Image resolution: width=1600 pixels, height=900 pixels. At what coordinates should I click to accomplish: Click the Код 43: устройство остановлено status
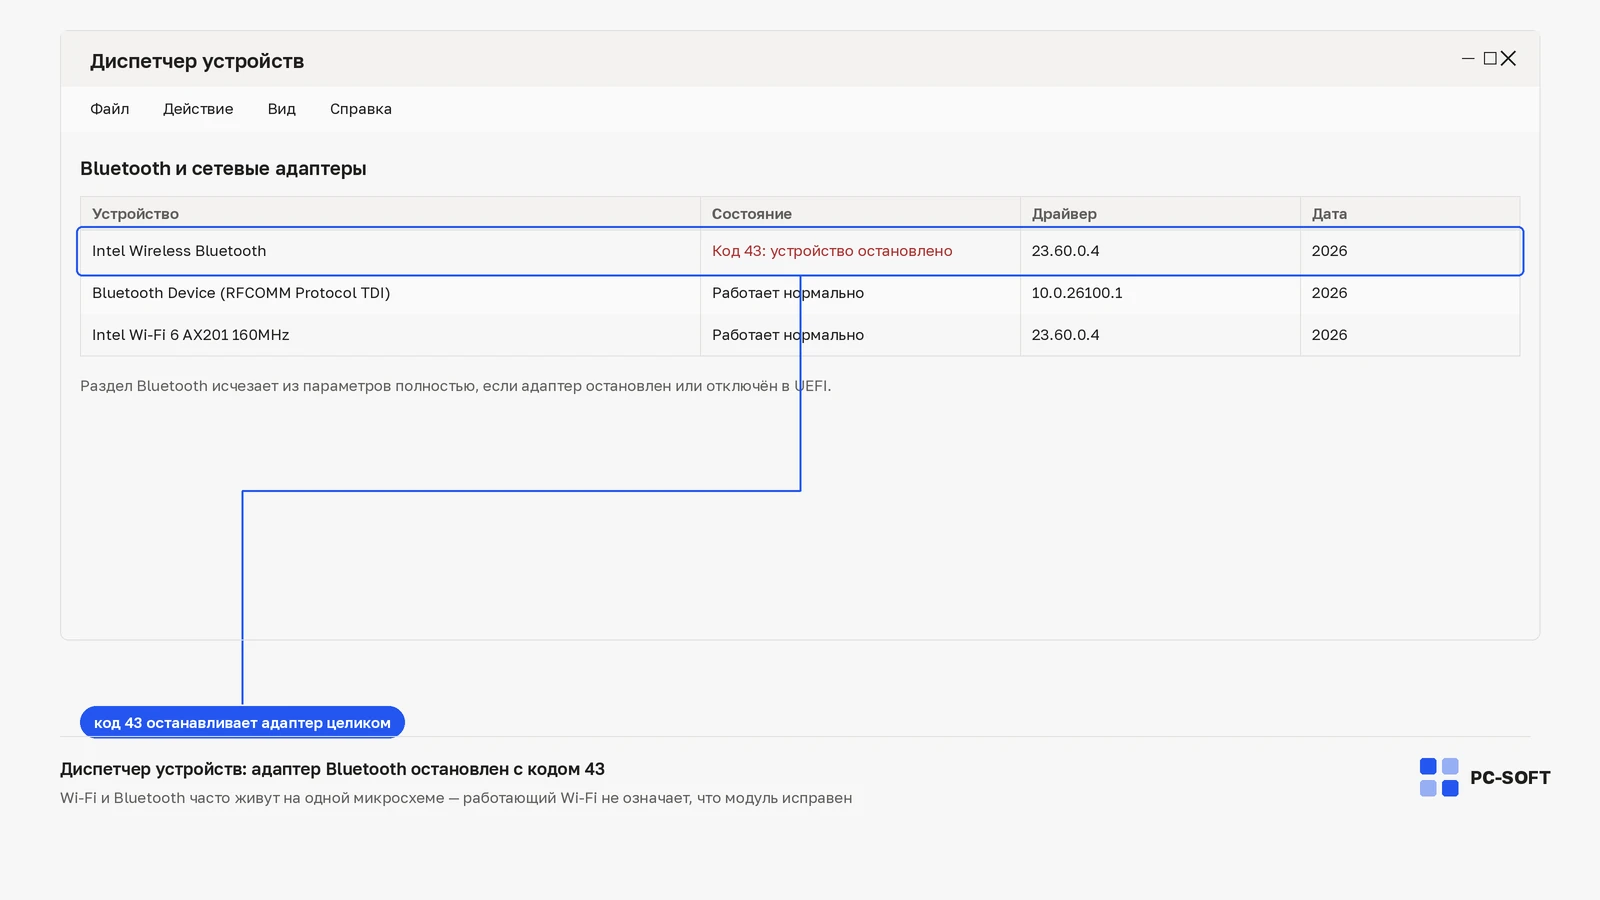tap(832, 251)
